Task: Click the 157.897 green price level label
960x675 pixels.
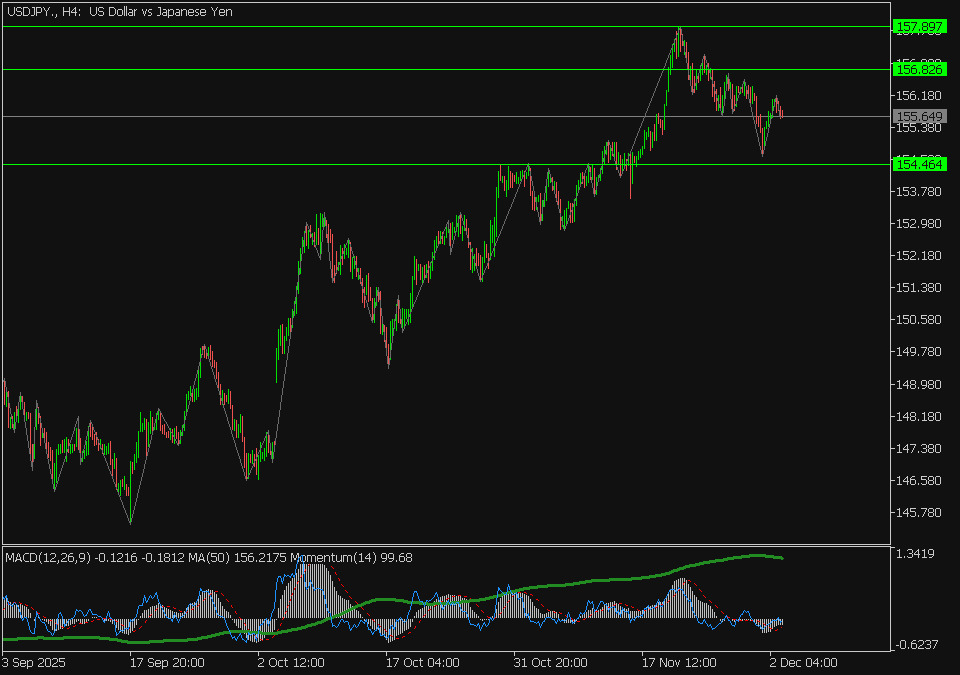Action: 918,26
